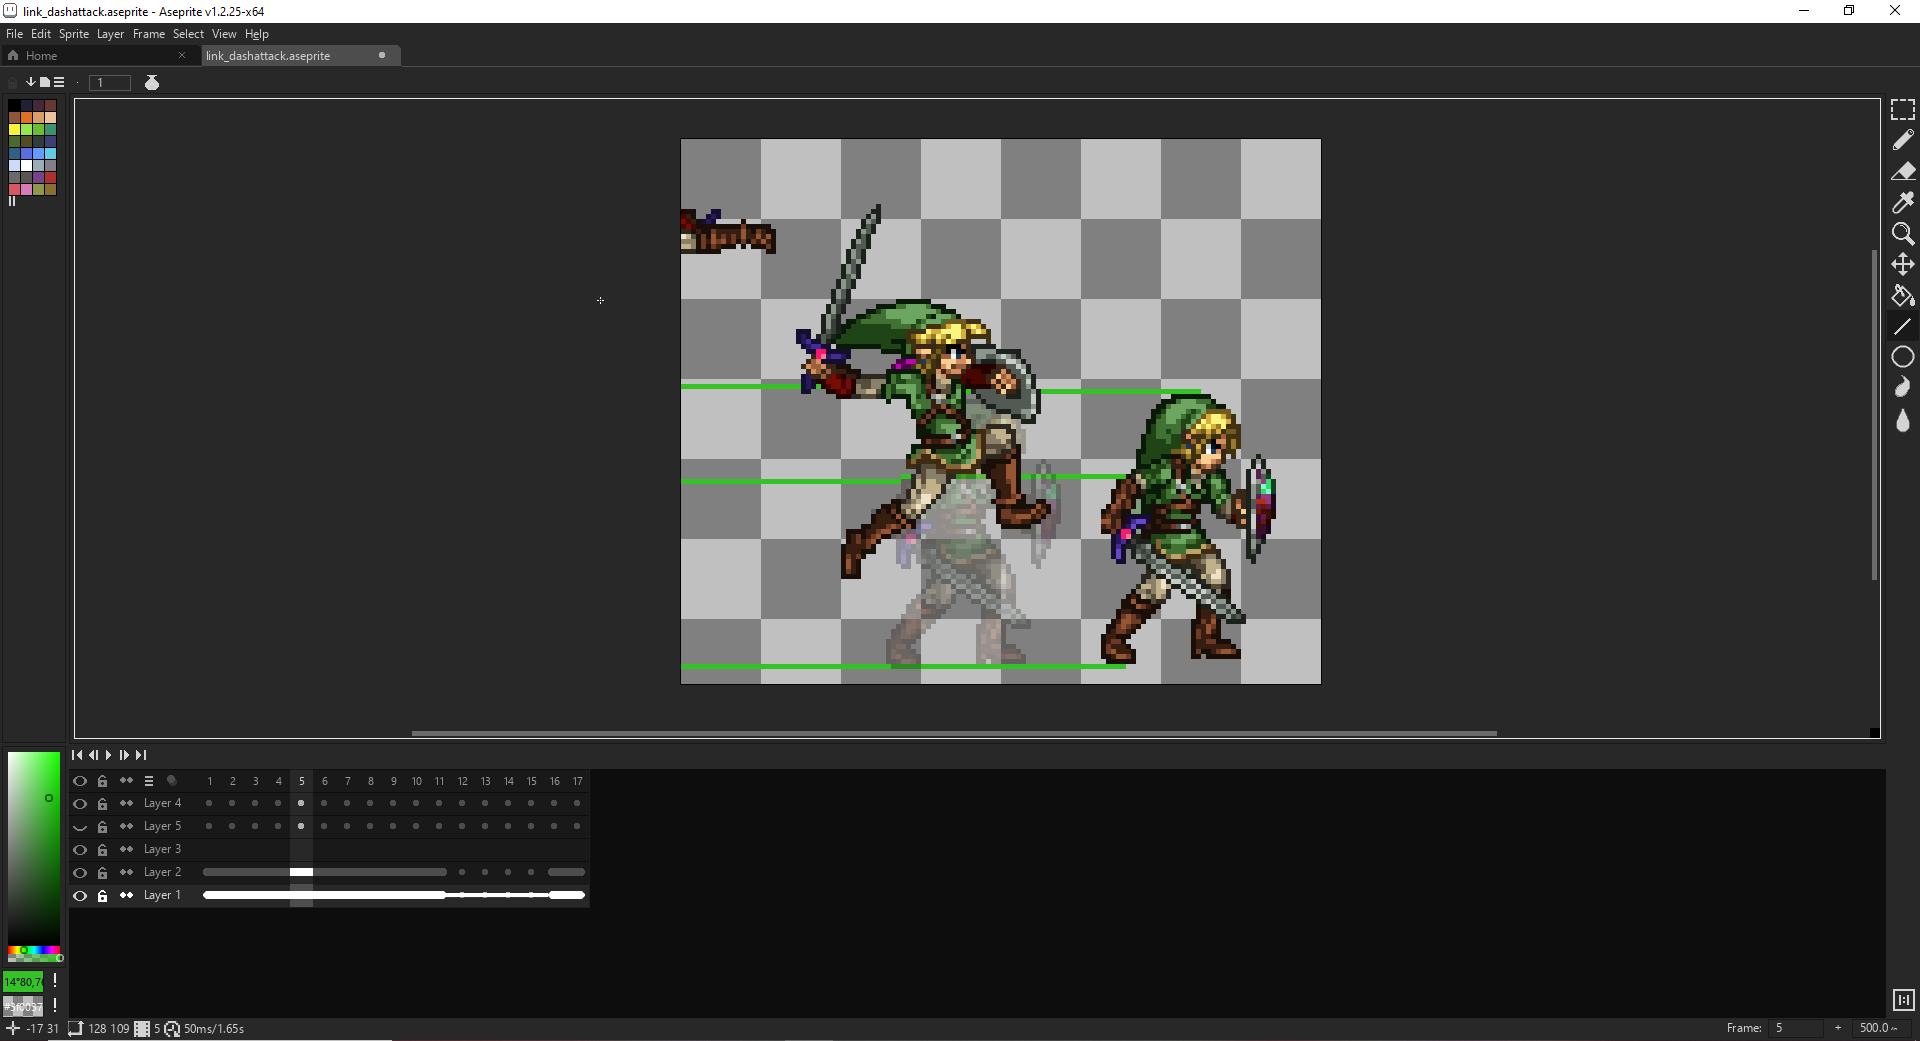This screenshot has height=1041, width=1920.
Task: Click the sort palette down-arrow icon
Action: [x=31, y=82]
